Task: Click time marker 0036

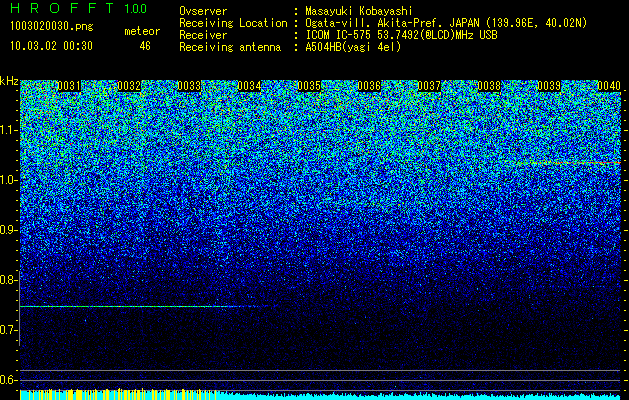Action: (369, 86)
